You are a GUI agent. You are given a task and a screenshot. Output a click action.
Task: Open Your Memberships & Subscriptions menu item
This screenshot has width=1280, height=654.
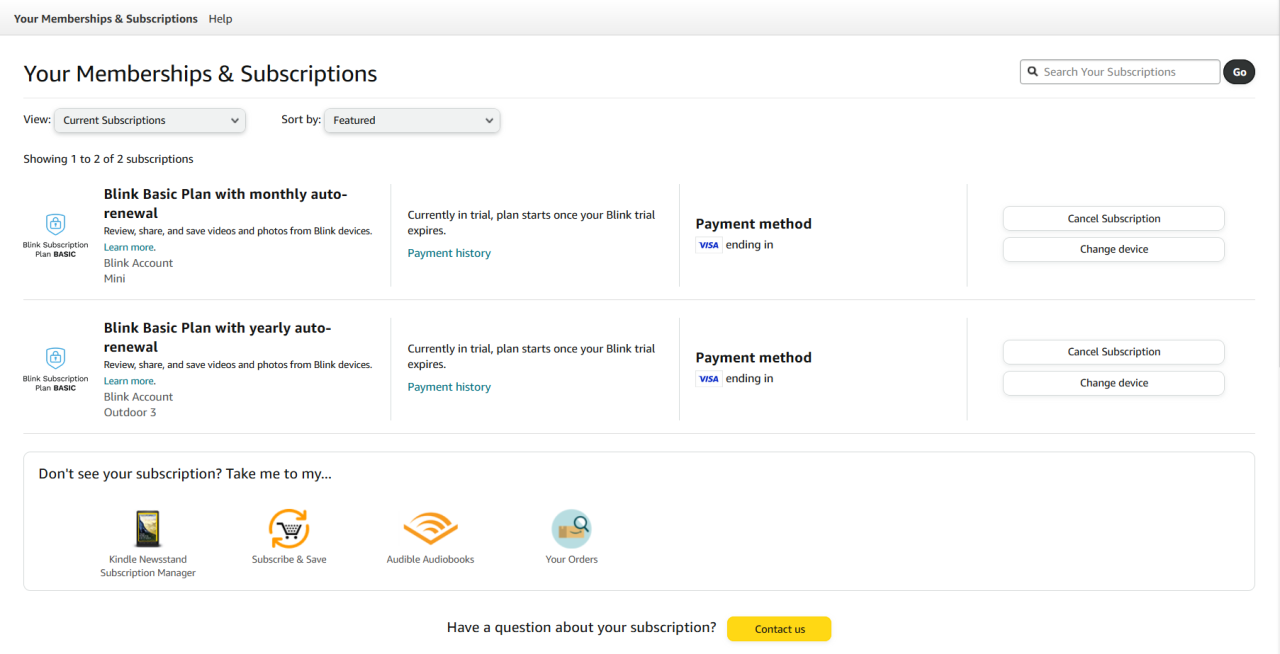[105, 18]
